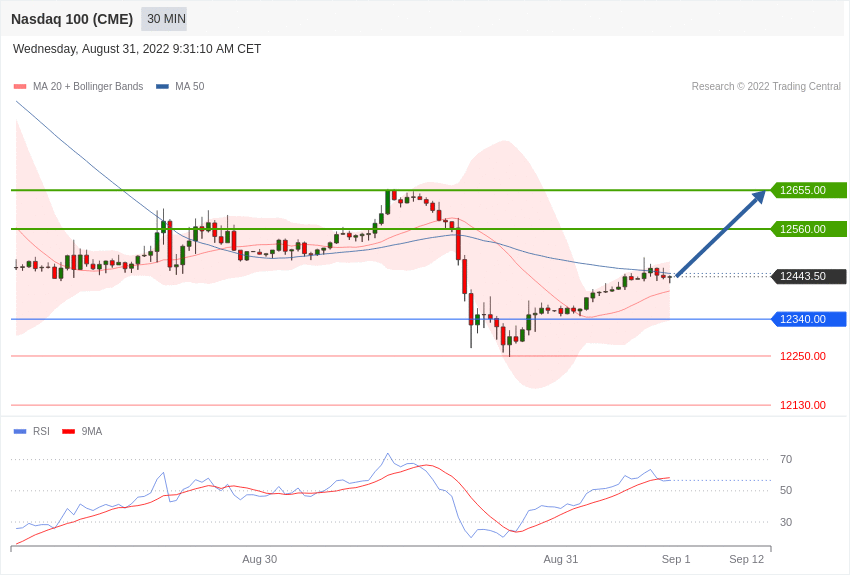Viewport: 850px width, 576px height.
Task: Click the RSI 30 axis label
Action: click(x=786, y=522)
